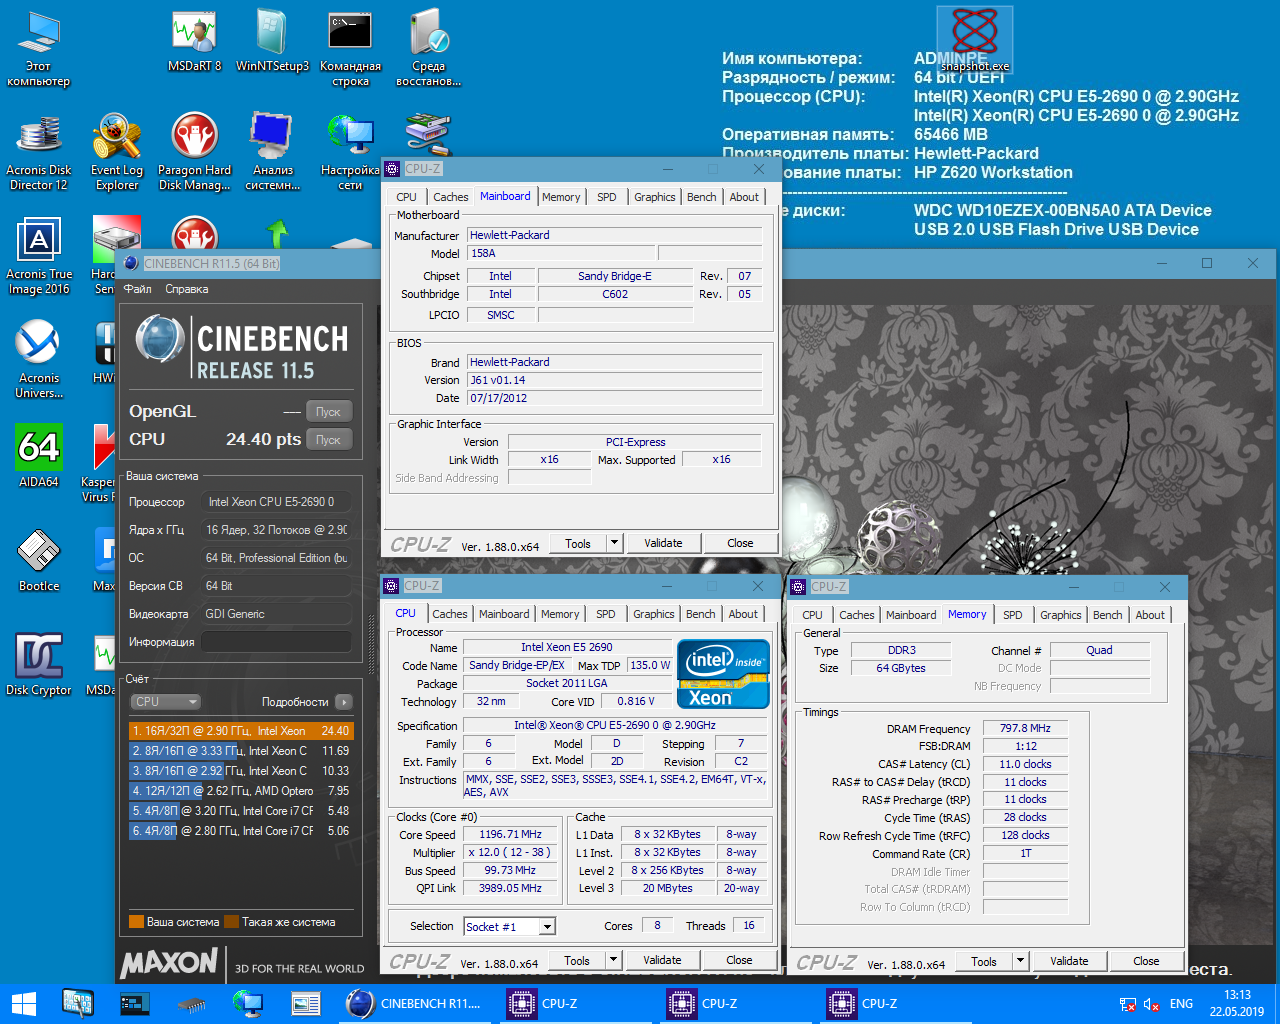1280x1024 pixels.
Task: Launch Acronis True Image 2016
Action: pos(38,257)
